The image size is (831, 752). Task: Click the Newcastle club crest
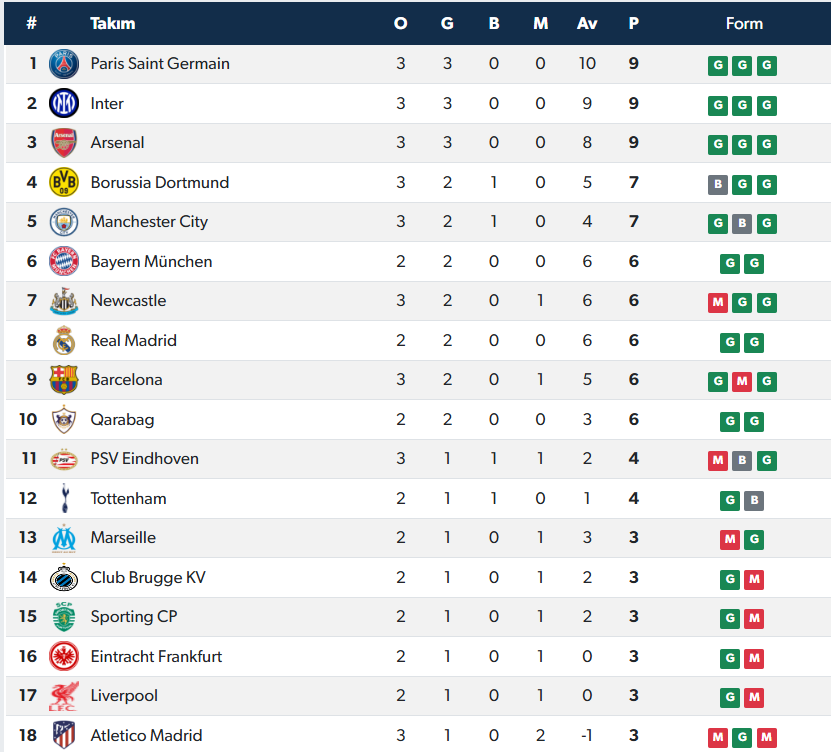(x=64, y=301)
